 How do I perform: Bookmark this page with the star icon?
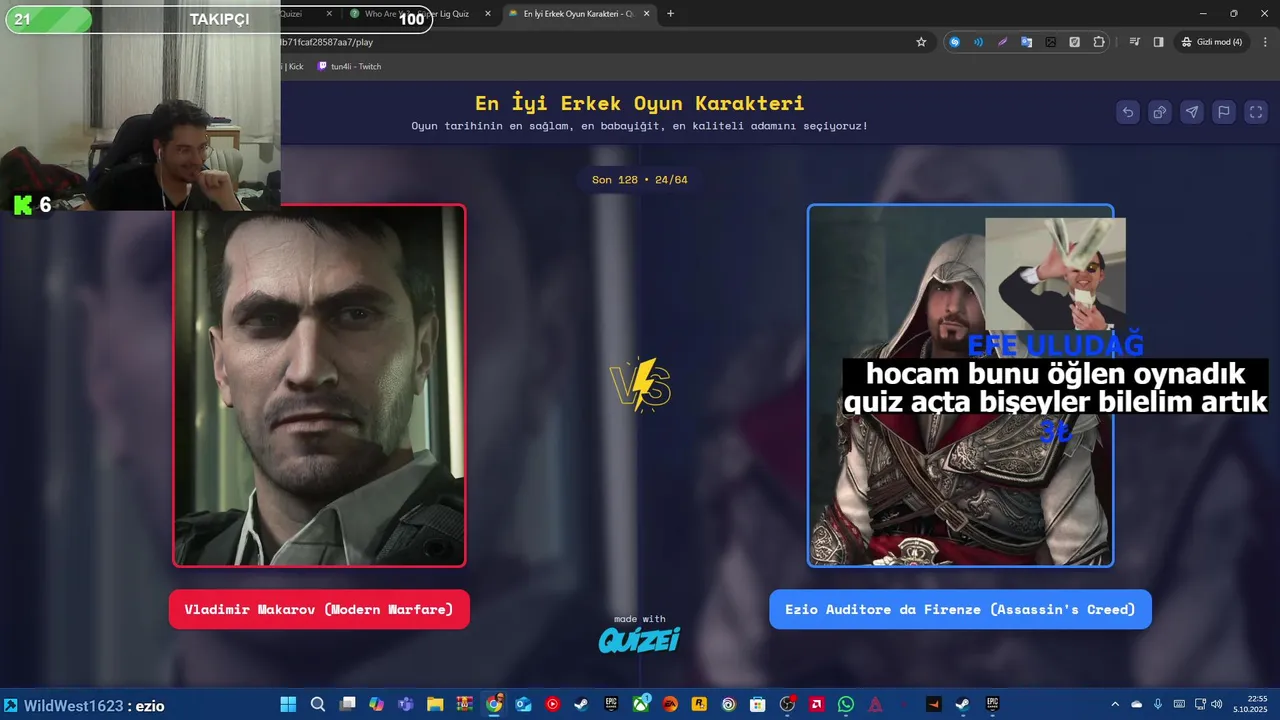click(x=921, y=42)
